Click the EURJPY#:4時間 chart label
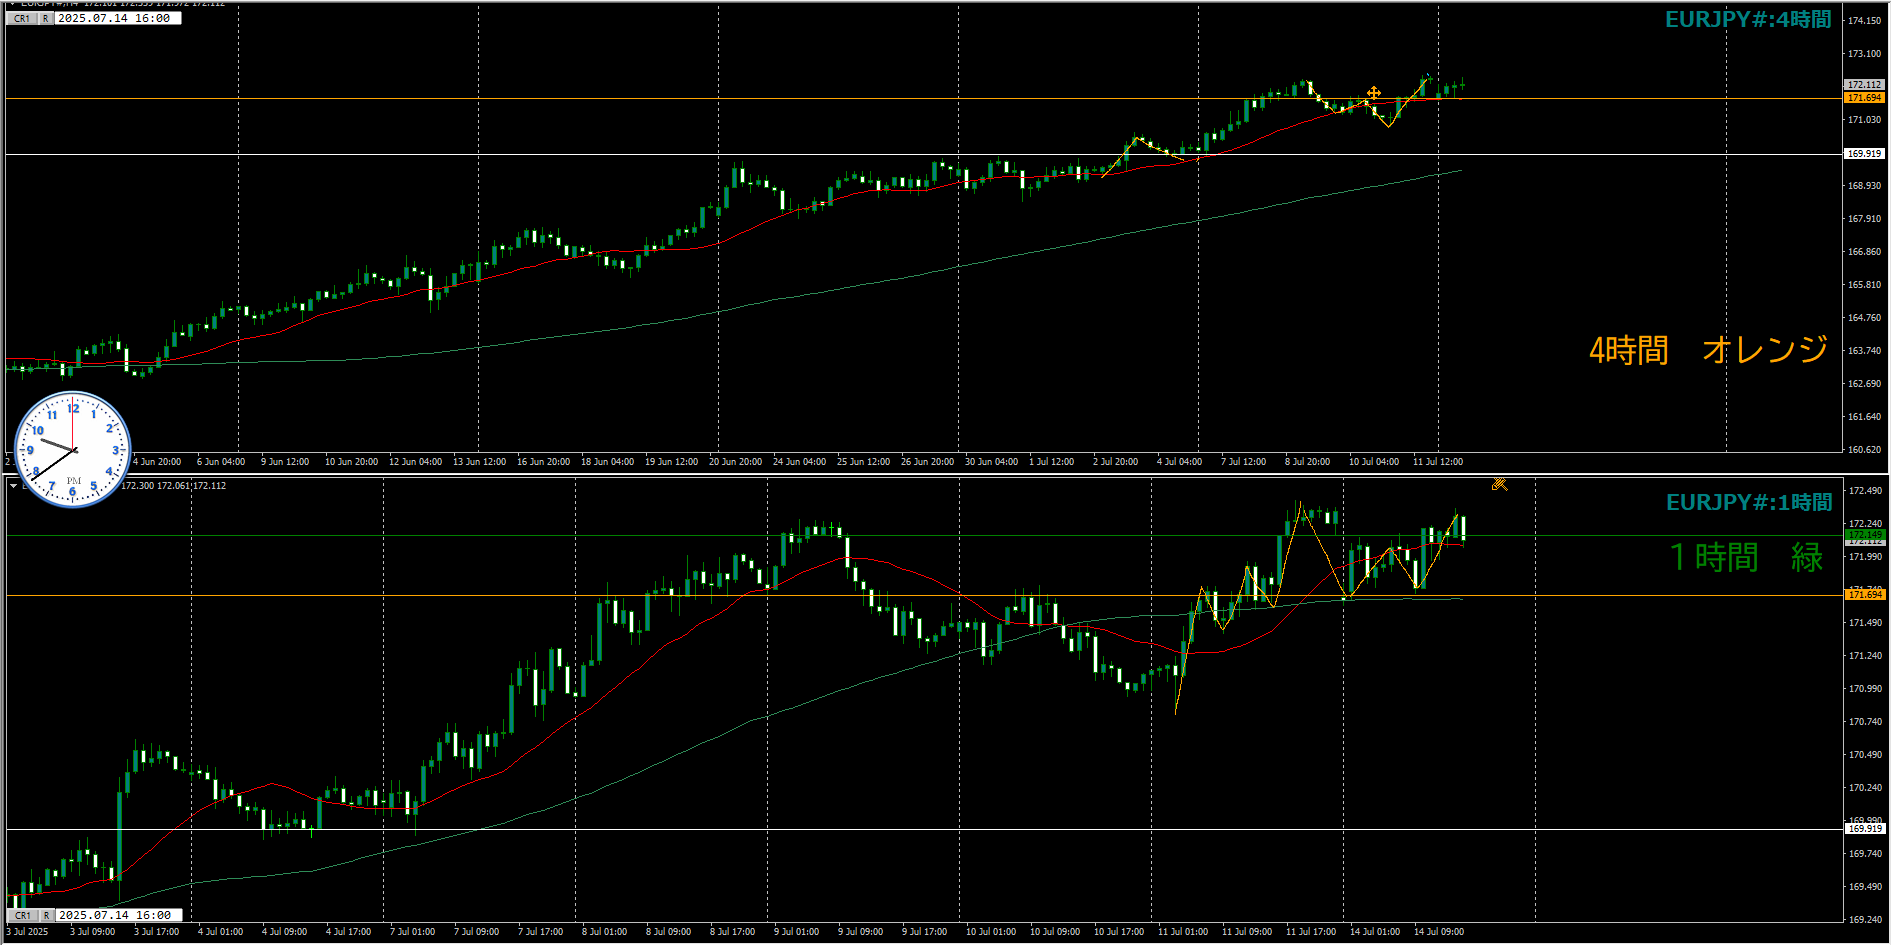The image size is (1891, 945). coord(1748,20)
